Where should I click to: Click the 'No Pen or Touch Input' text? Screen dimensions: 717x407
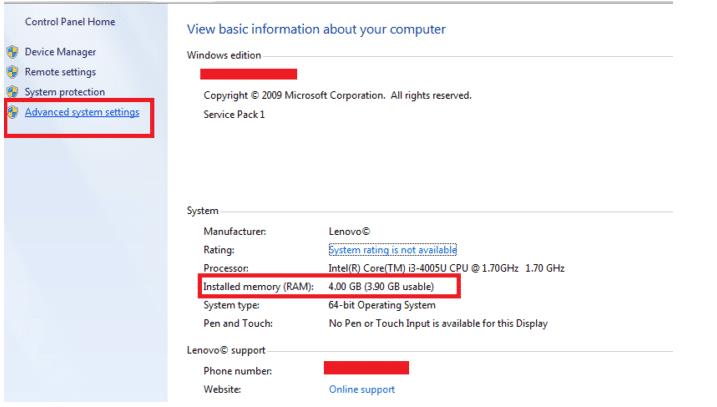point(438,323)
